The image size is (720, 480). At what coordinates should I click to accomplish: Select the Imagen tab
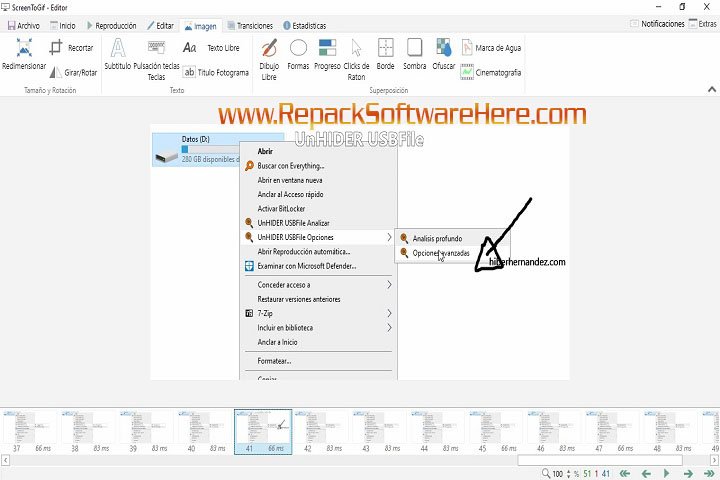201,26
